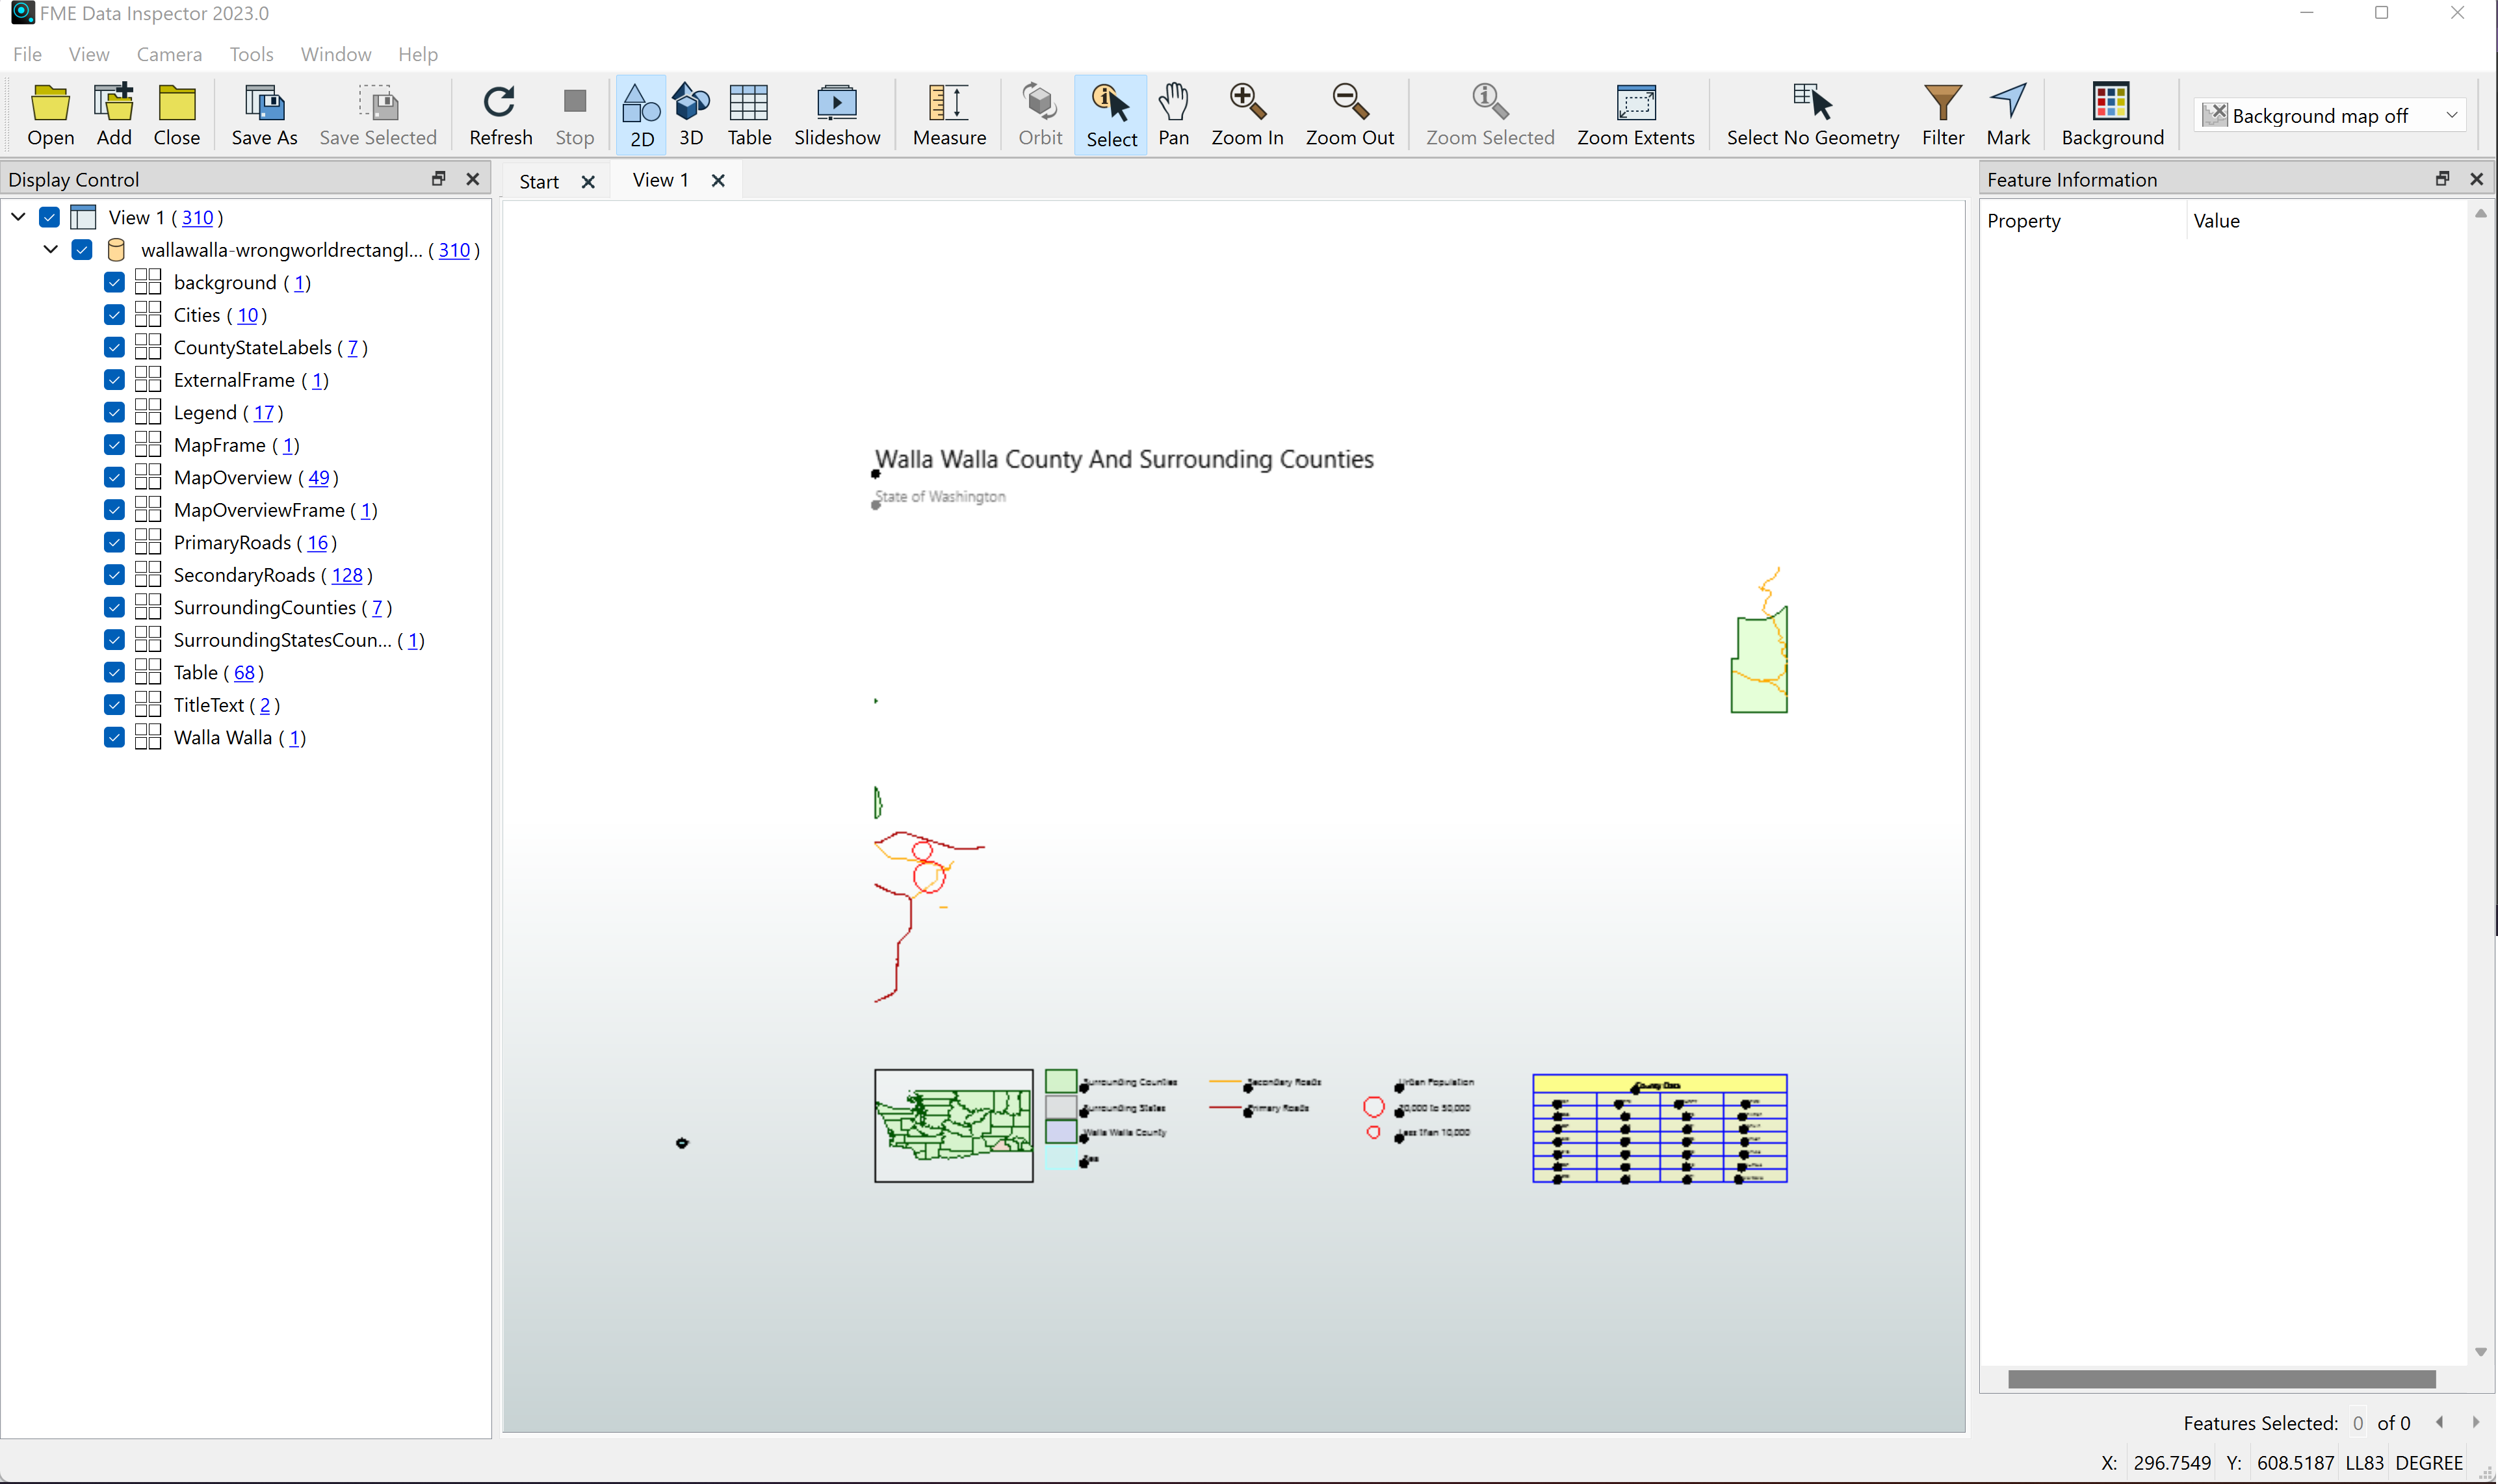
Task: Go to next selected feature arrow
Action: tap(2475, 1422)
